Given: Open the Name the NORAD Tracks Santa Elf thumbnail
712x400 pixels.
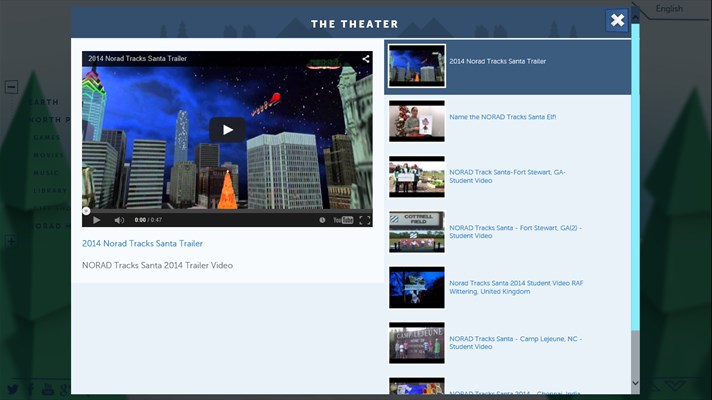Looking at the screenshot, I should point(417,121).
